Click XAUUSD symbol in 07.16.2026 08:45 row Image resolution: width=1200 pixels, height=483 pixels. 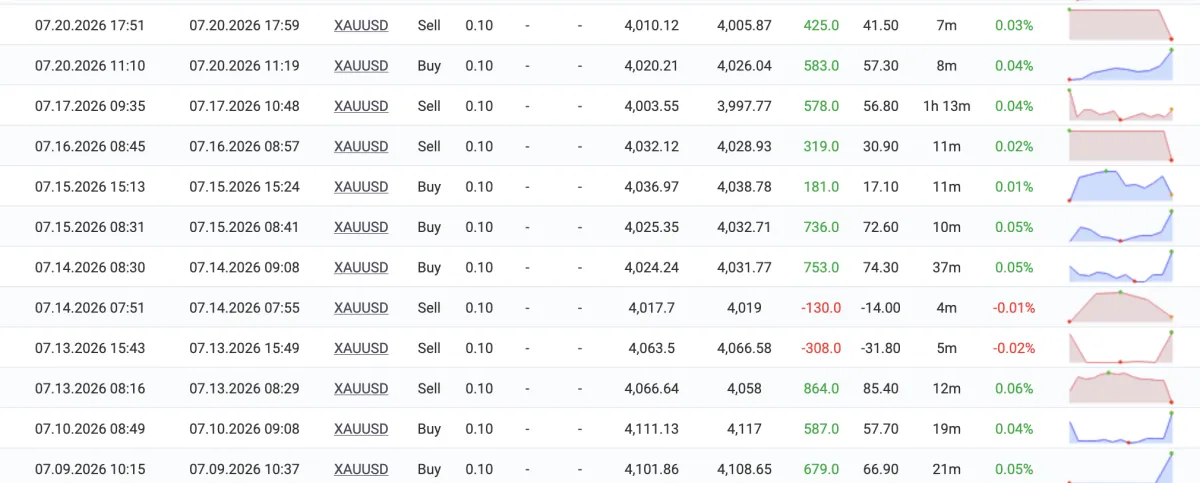(361, 146)
